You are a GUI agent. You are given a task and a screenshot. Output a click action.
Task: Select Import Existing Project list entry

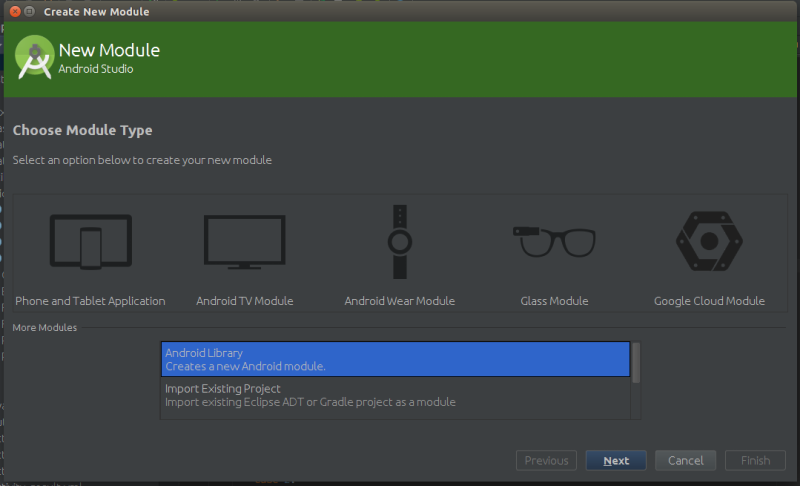coord(395,395)
